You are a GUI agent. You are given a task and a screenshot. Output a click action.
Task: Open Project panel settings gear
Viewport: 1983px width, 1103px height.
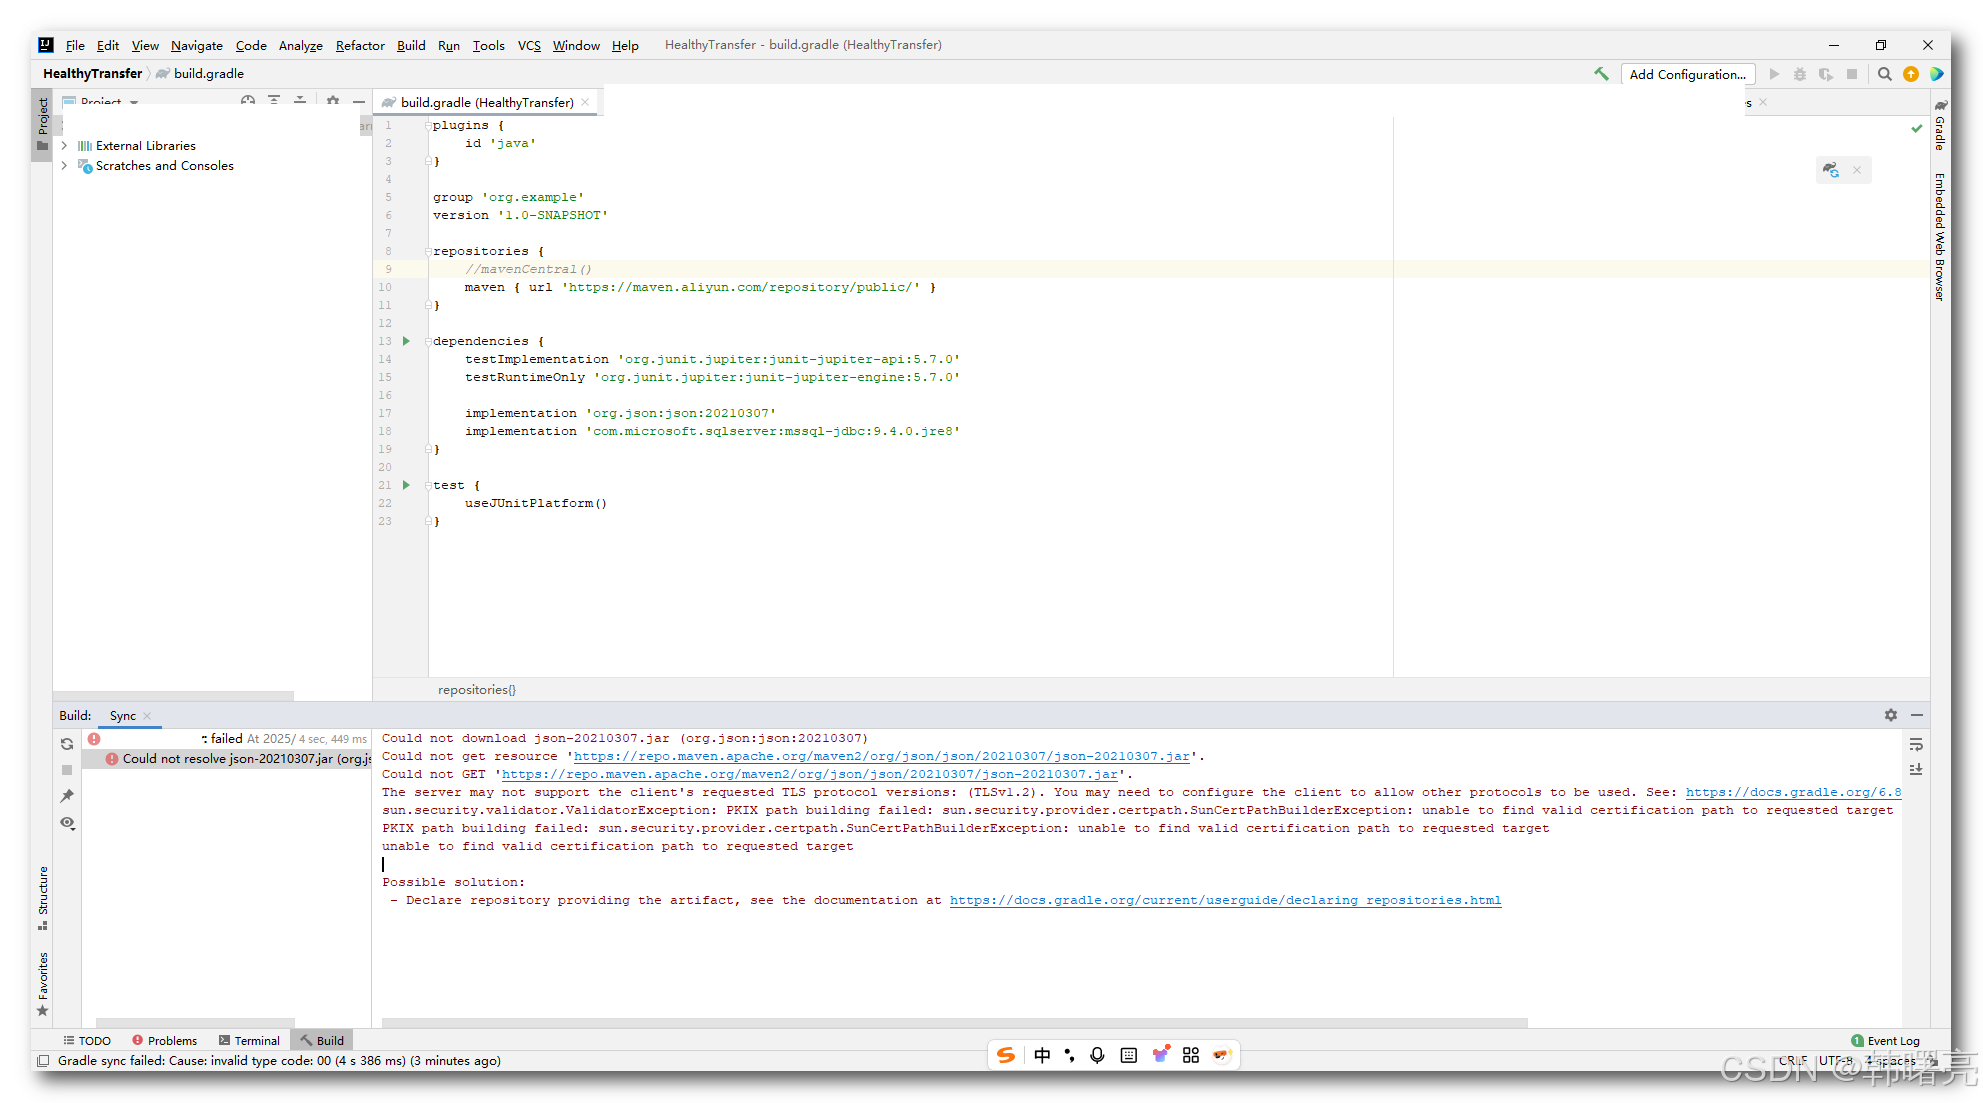coord(333,101)
